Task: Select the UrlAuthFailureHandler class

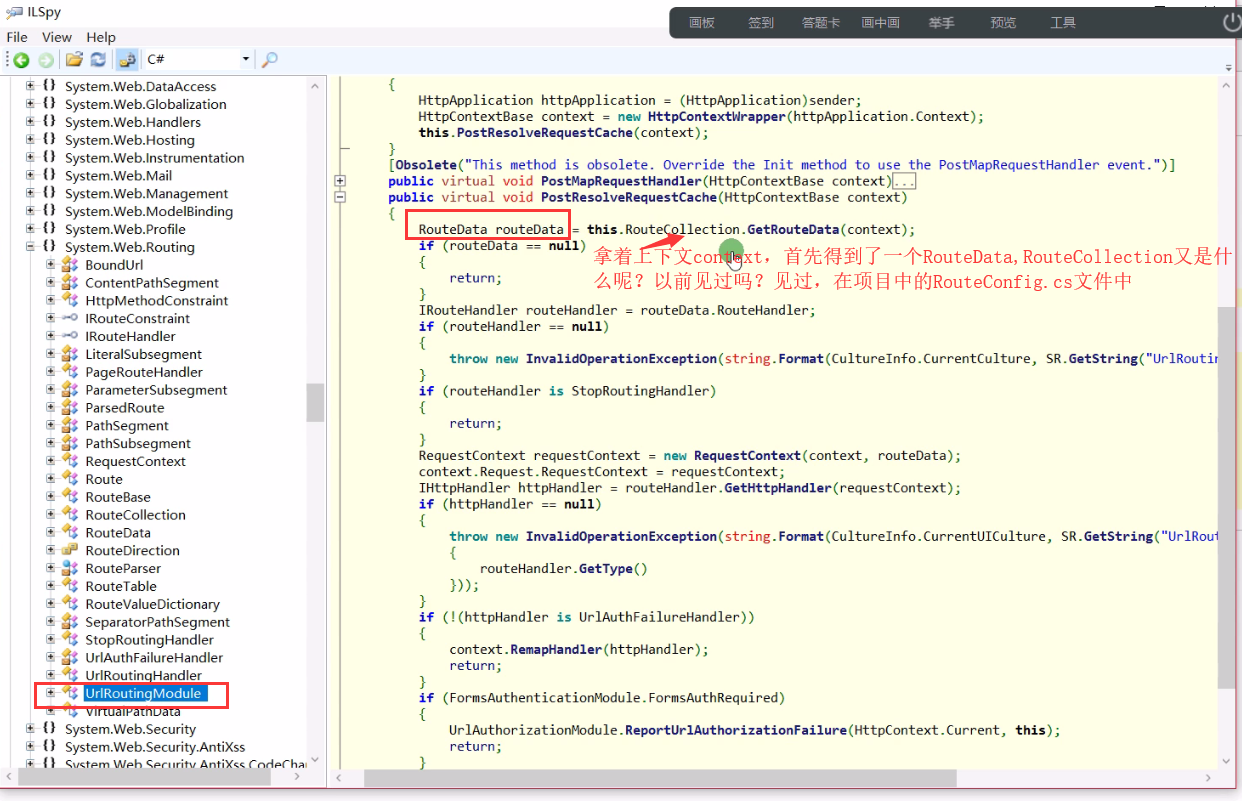Action: pyautogui.click(x=154, y=657)
